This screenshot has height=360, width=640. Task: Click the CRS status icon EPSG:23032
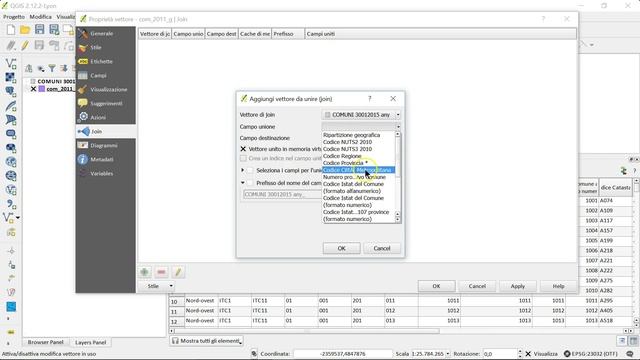click(590, 354)
